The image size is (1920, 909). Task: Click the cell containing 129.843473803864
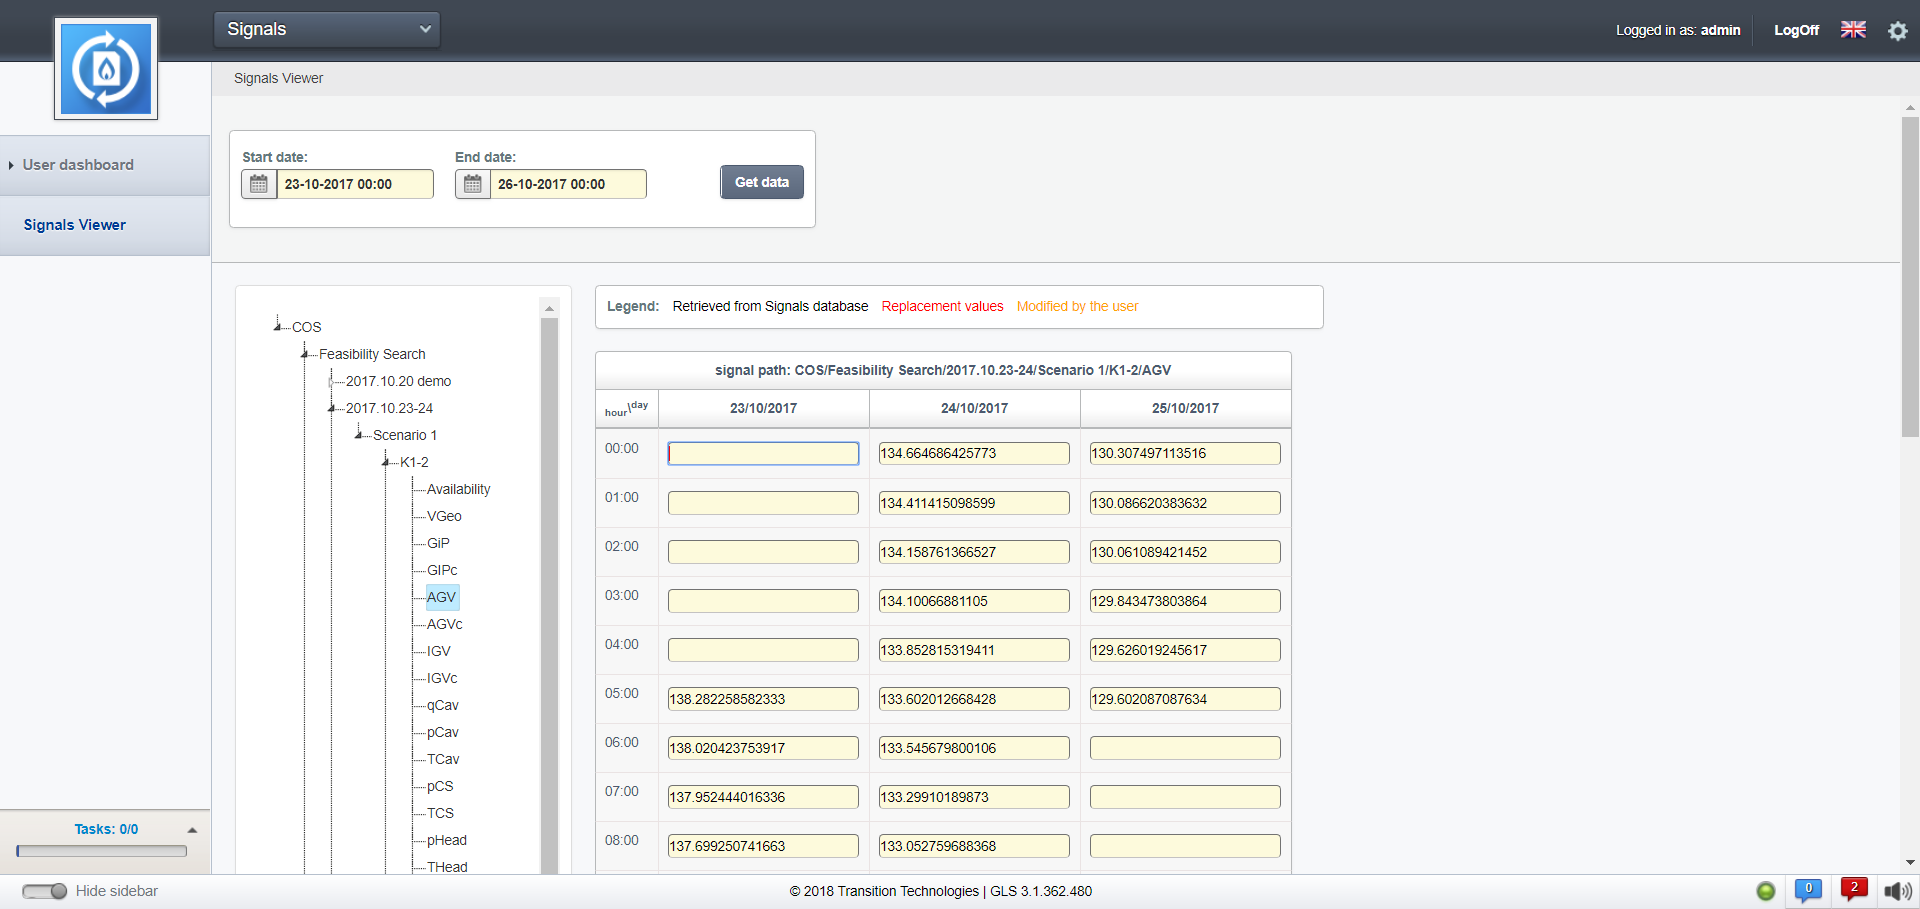tap(1185, 601)
